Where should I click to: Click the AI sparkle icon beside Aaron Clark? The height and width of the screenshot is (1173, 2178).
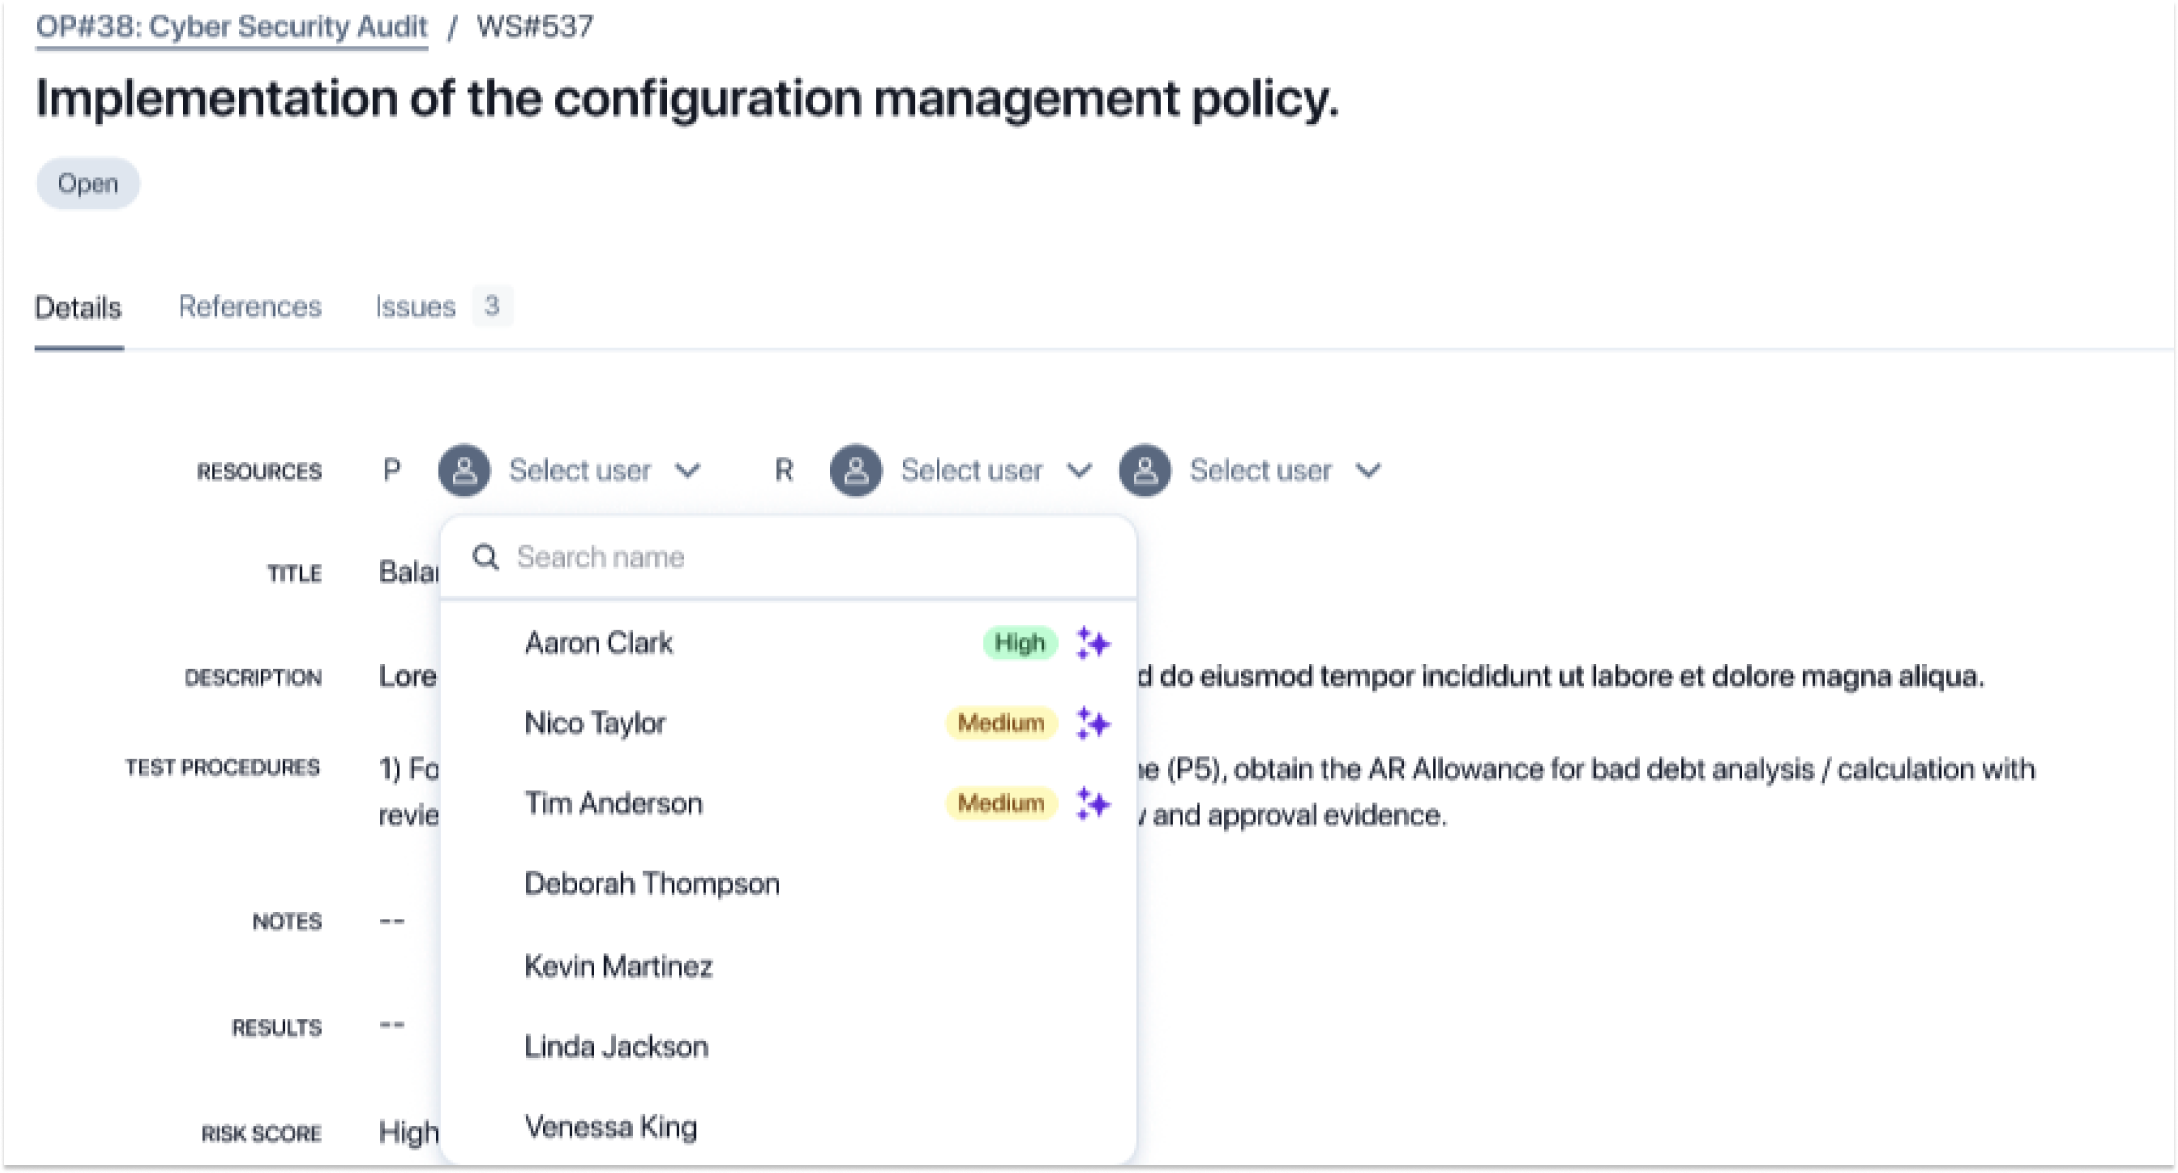[1093, 643]
